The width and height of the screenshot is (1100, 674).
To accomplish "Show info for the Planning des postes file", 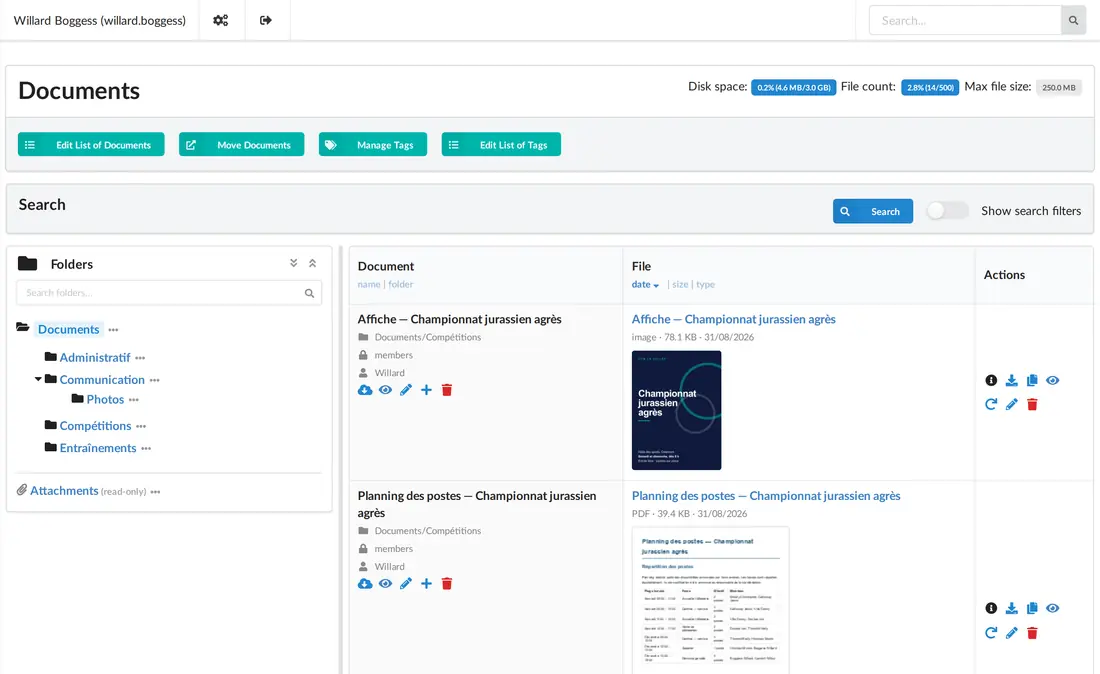I will 991,608.
